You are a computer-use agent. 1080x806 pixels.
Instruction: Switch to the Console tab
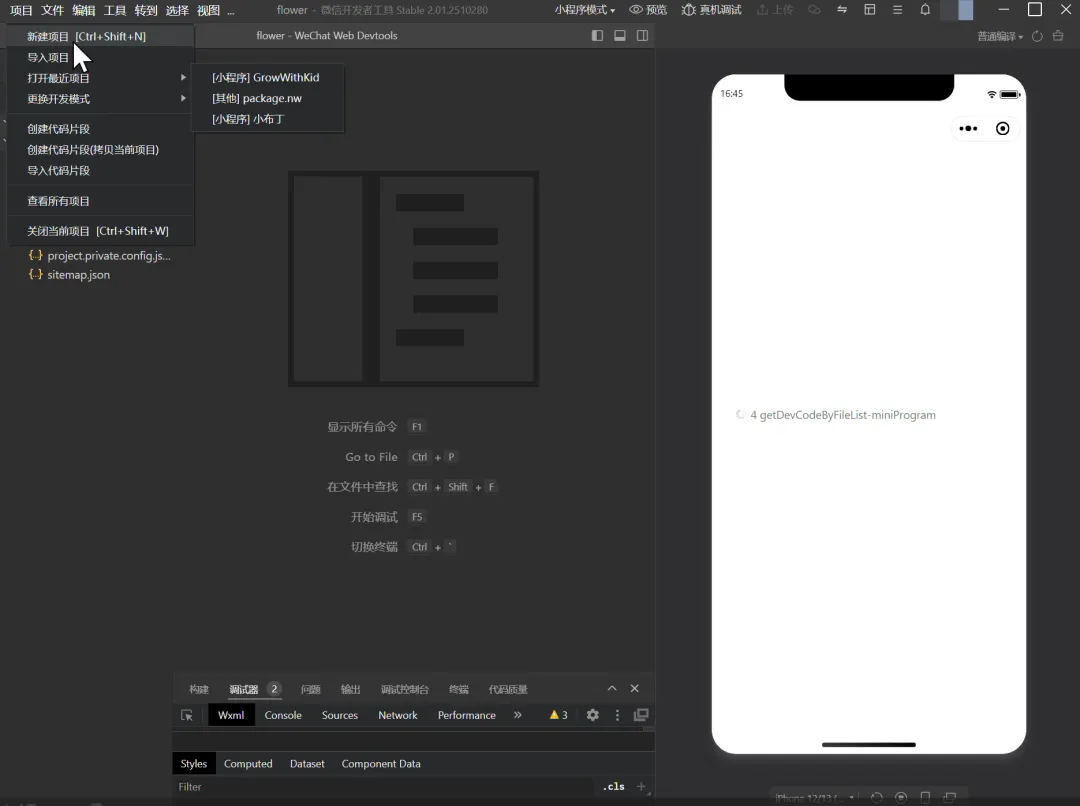pos(283,715)
